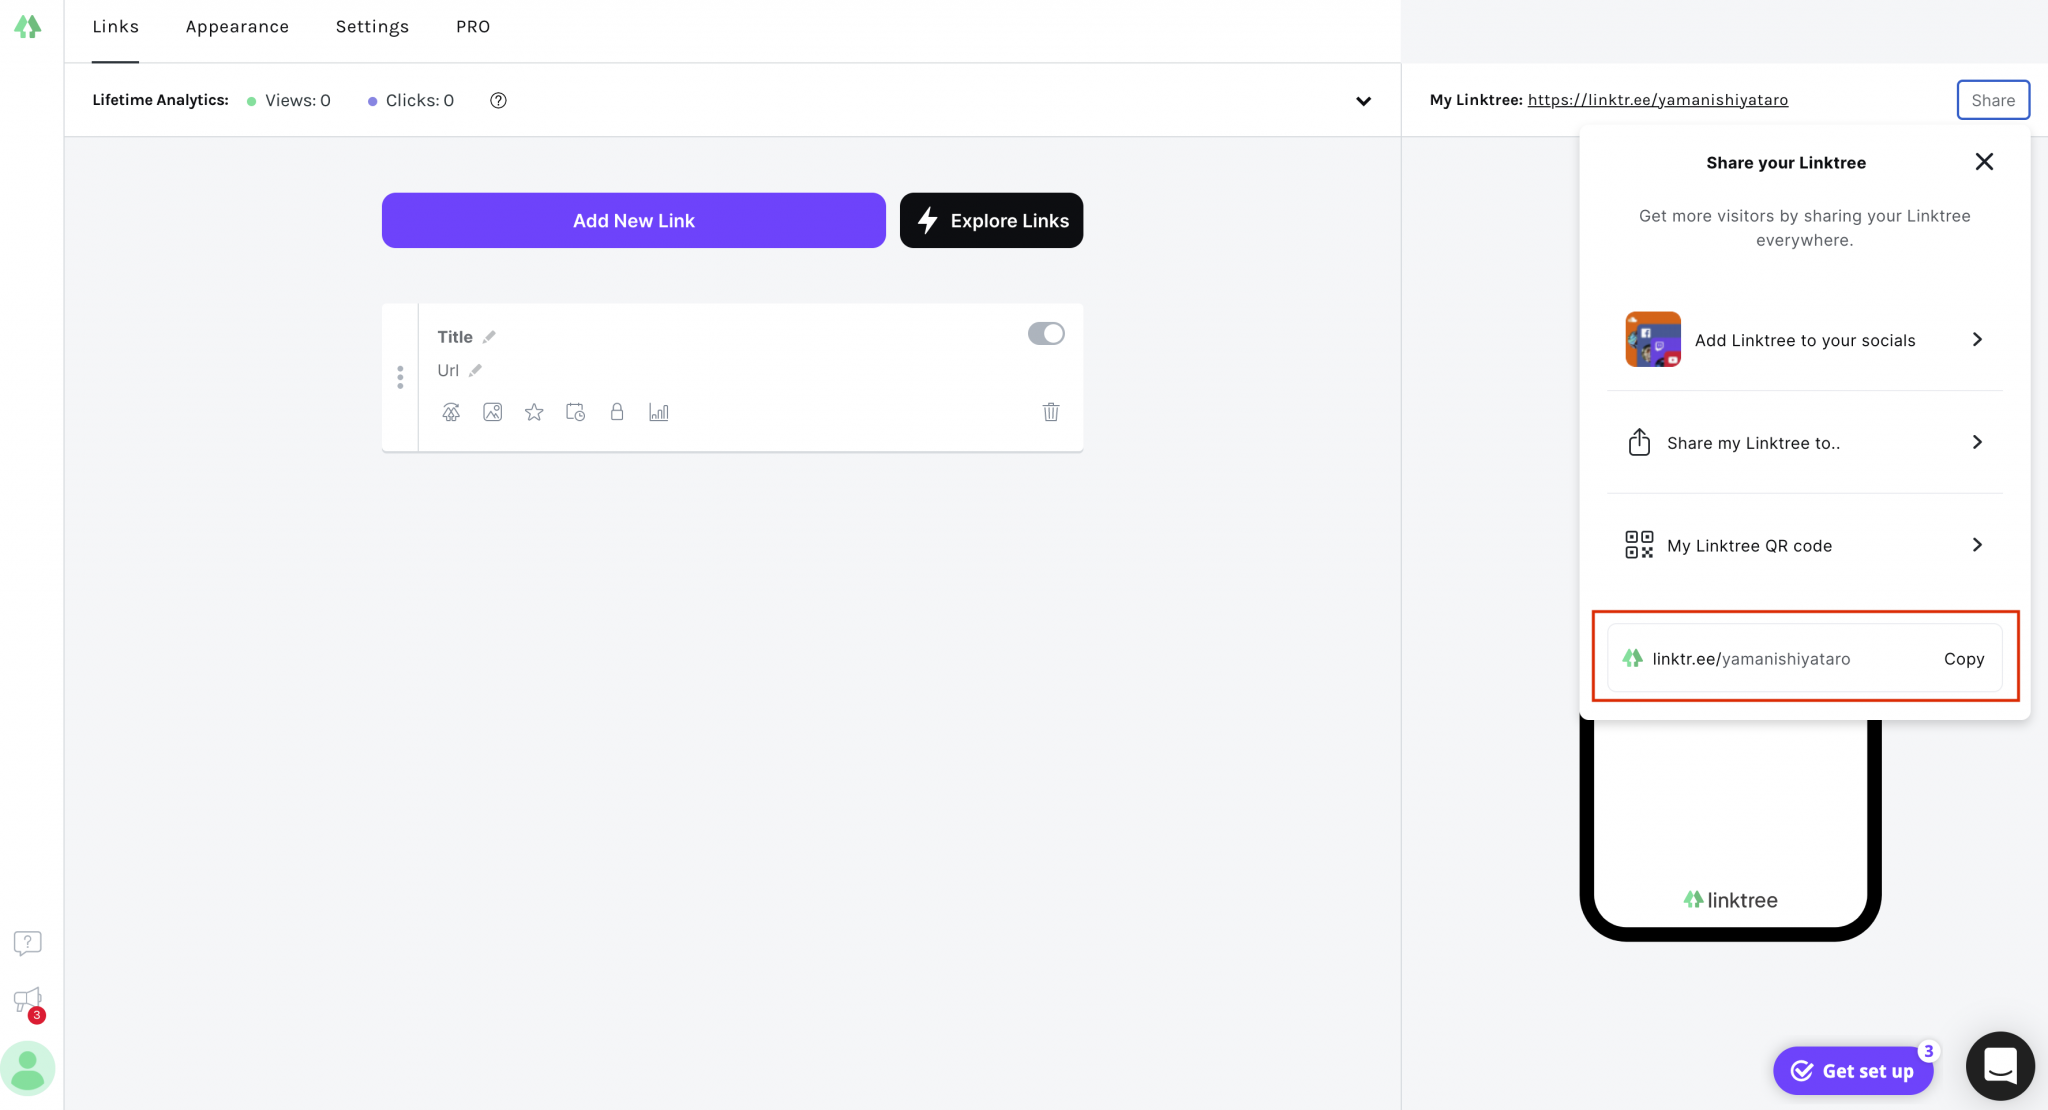Viewport: 2048px width, 1110px height.
Task: Toggle the link active switch
Action: (1046, 334)
